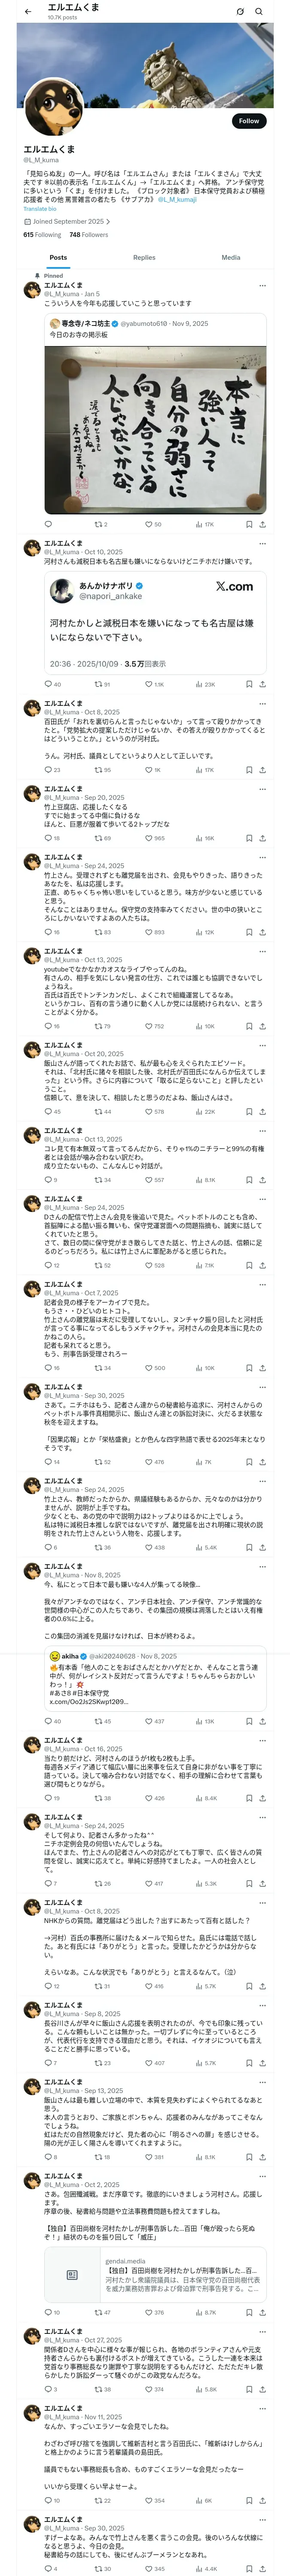Screen dimensions: 290x2576
Task: Open the more menu on the pinned post
Action: tap(263, 286)
